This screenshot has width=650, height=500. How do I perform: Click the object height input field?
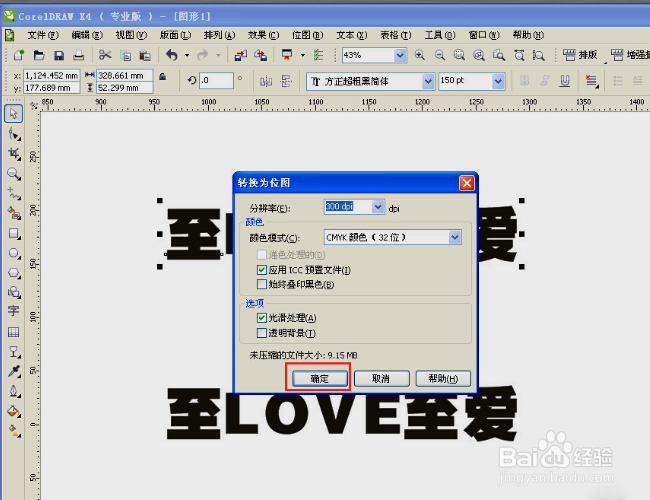pos(125,88)
